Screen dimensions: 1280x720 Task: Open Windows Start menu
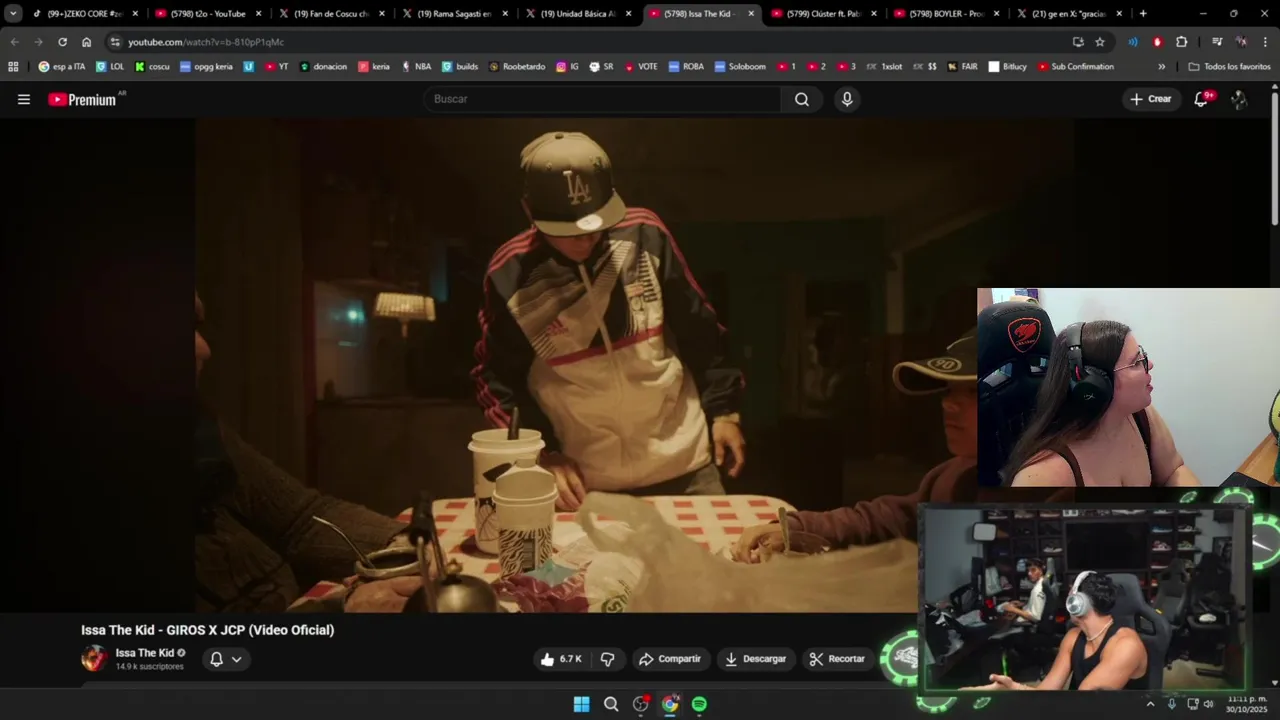pyautogui.click(x=581, y=704)
